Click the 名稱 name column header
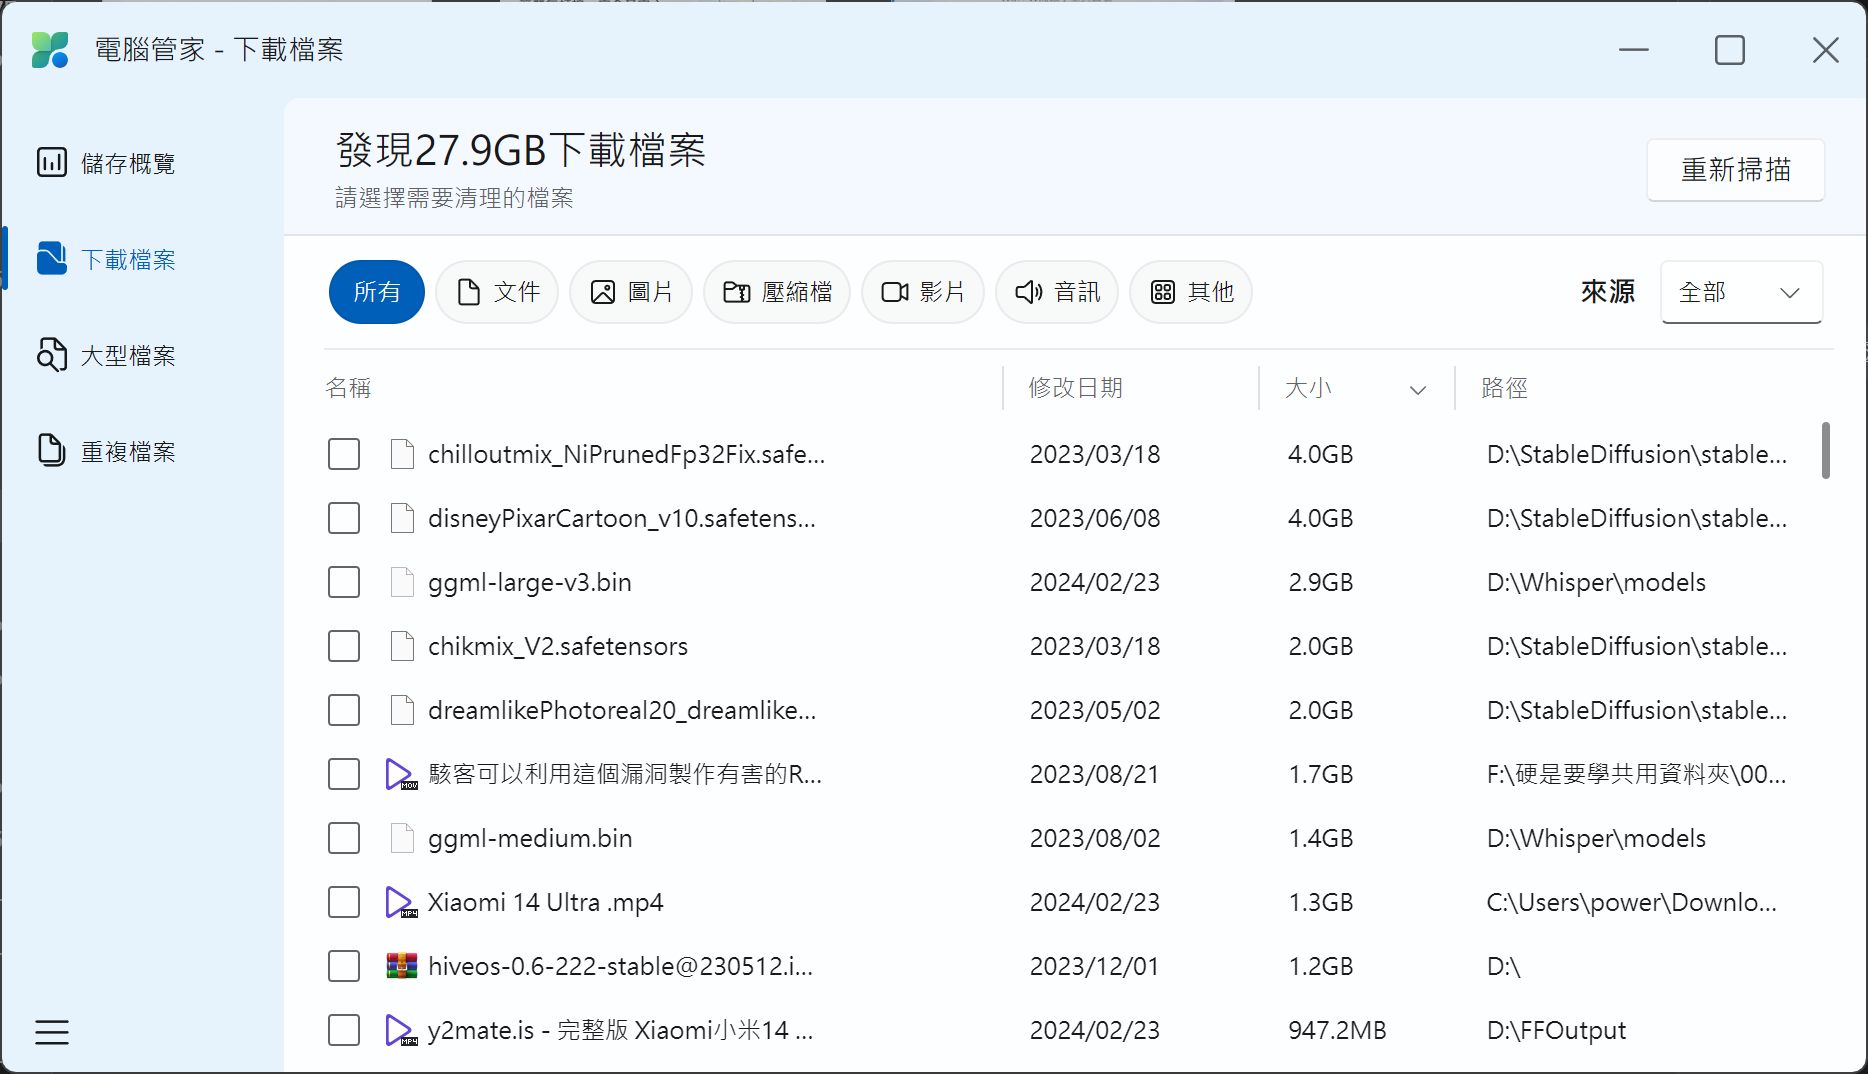This screenshot has width=1868, height=1074. tap(348, 388)
